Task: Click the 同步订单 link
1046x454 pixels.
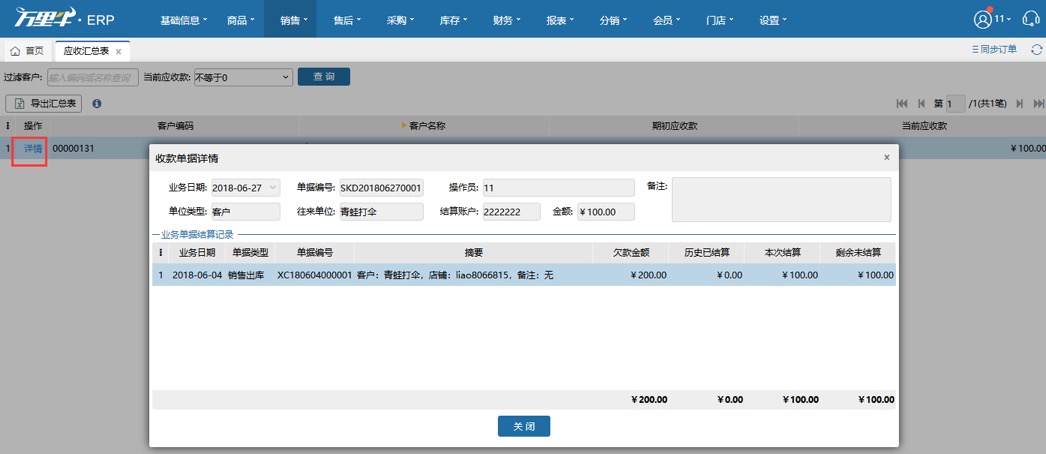Action: pyautogui.click(x=994, y=49)
